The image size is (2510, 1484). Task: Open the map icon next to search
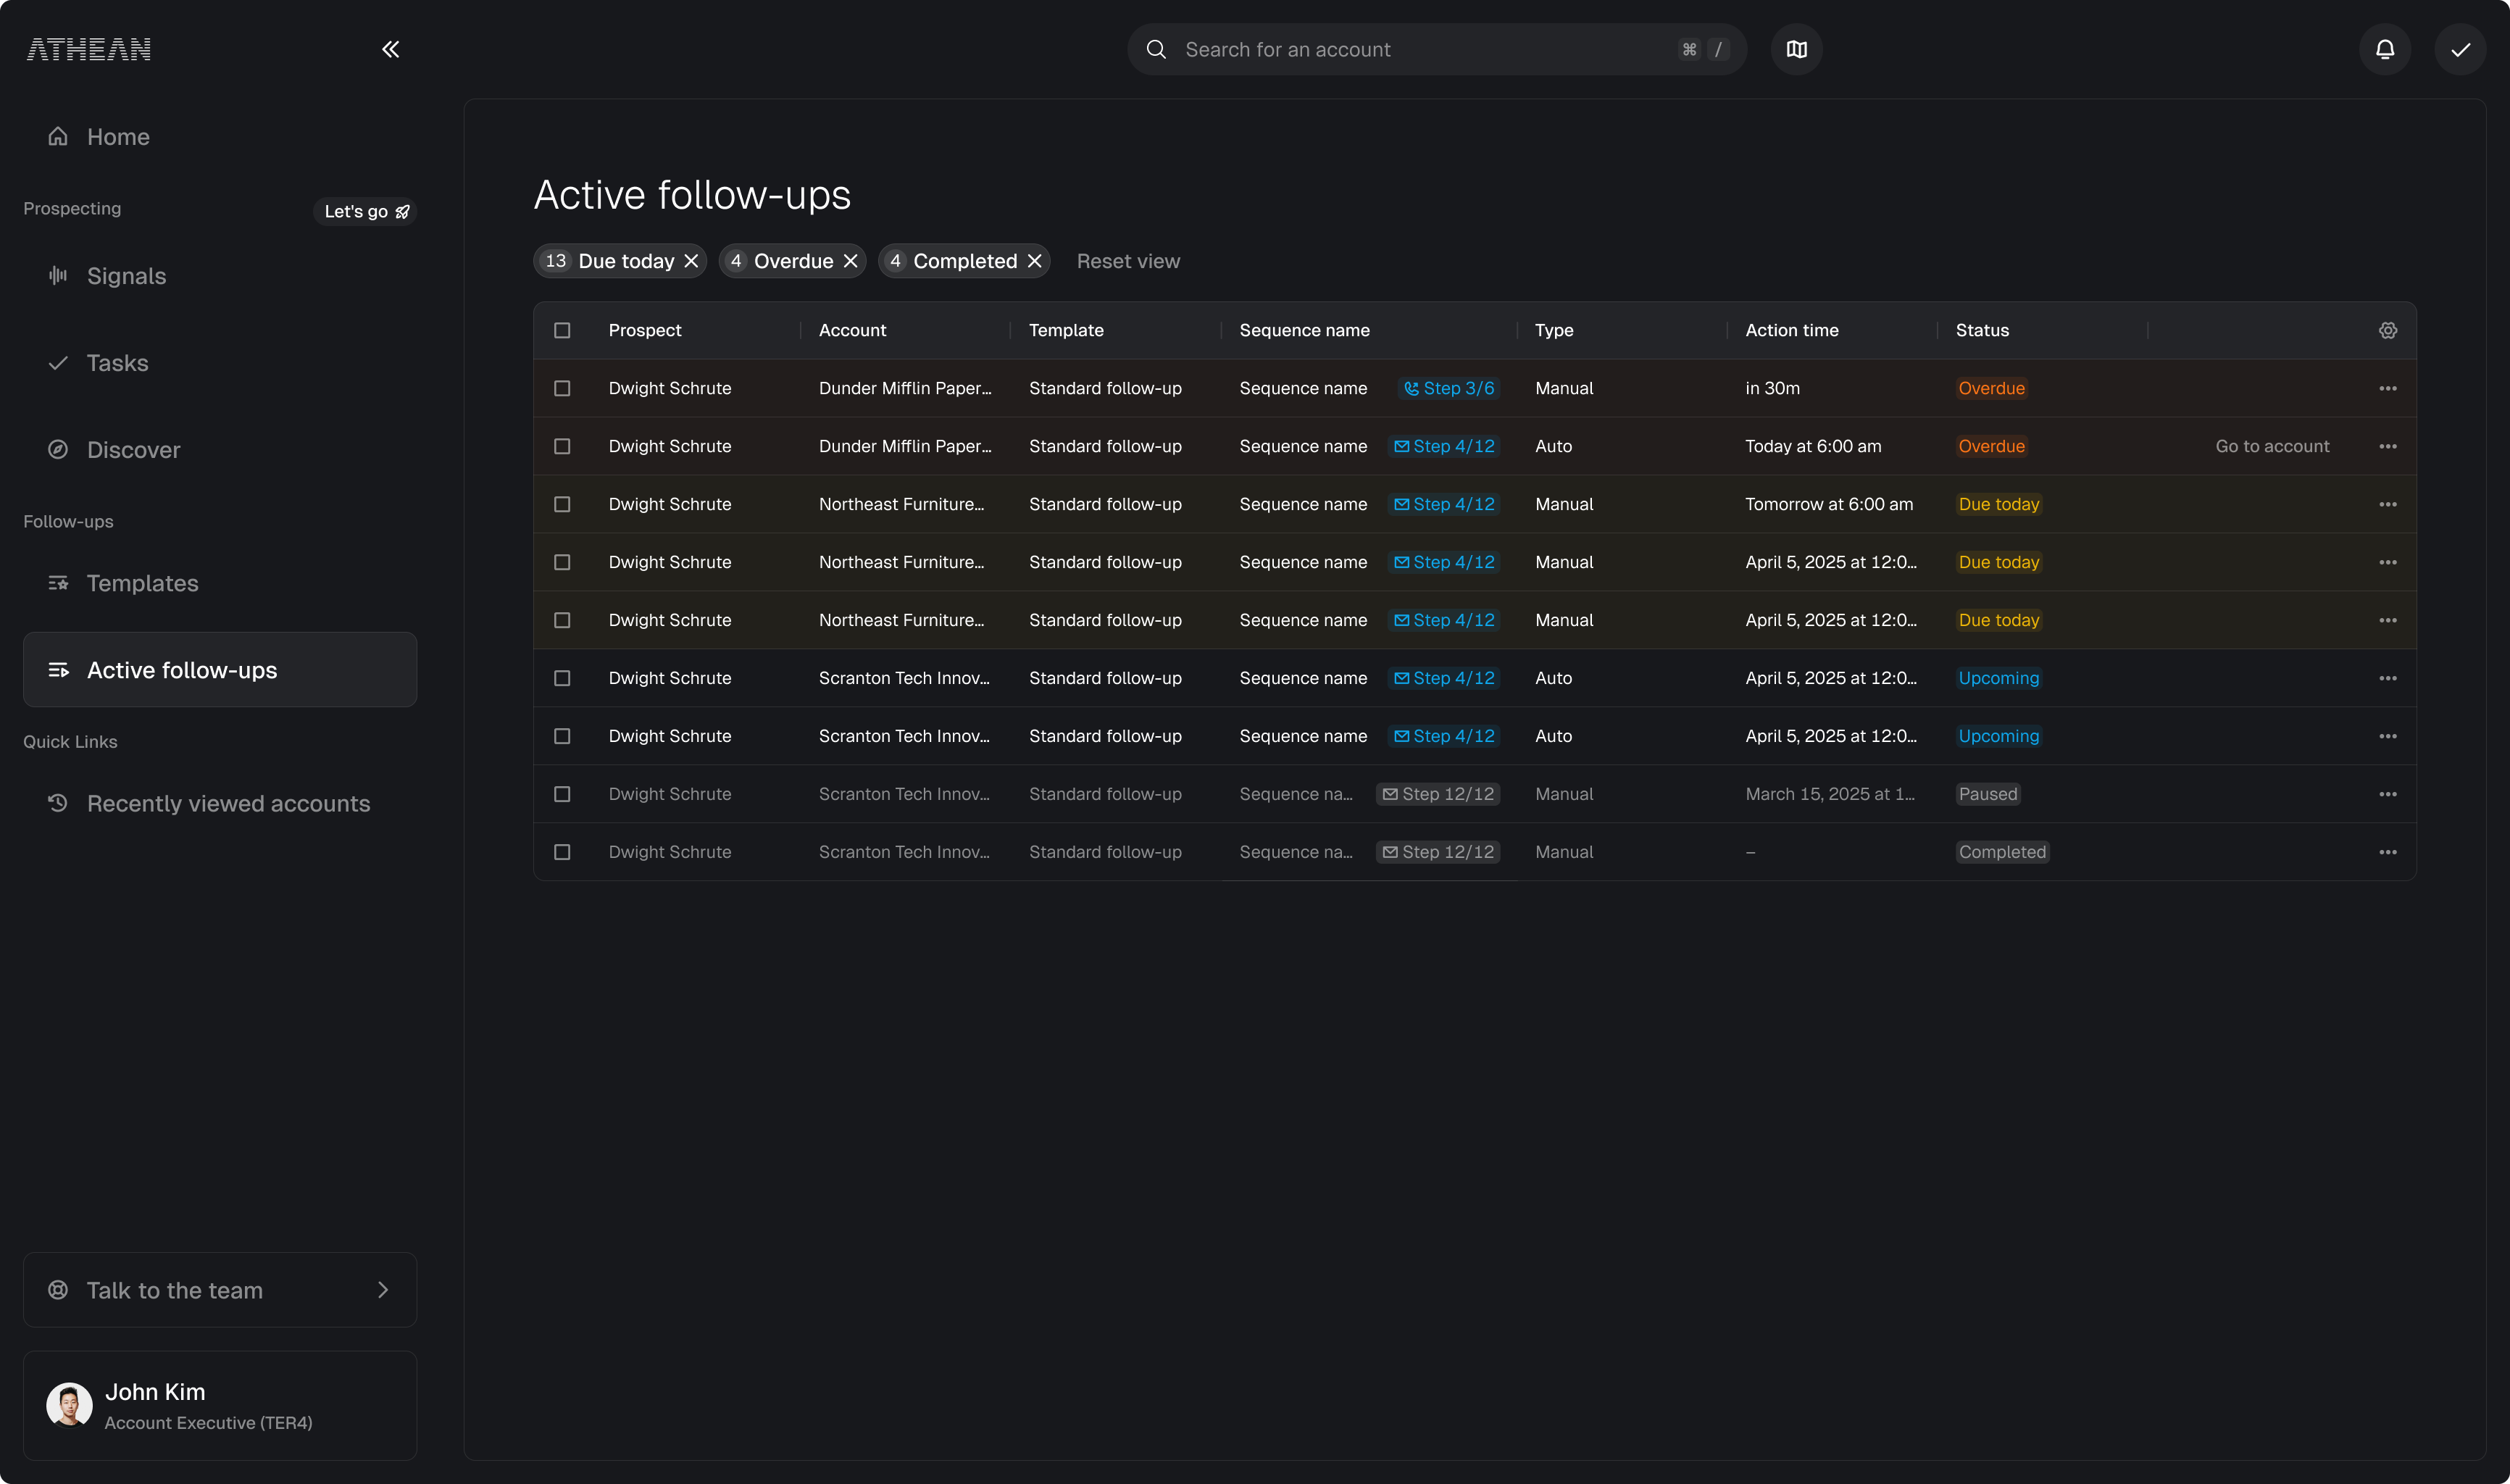tap(1796, 49)
